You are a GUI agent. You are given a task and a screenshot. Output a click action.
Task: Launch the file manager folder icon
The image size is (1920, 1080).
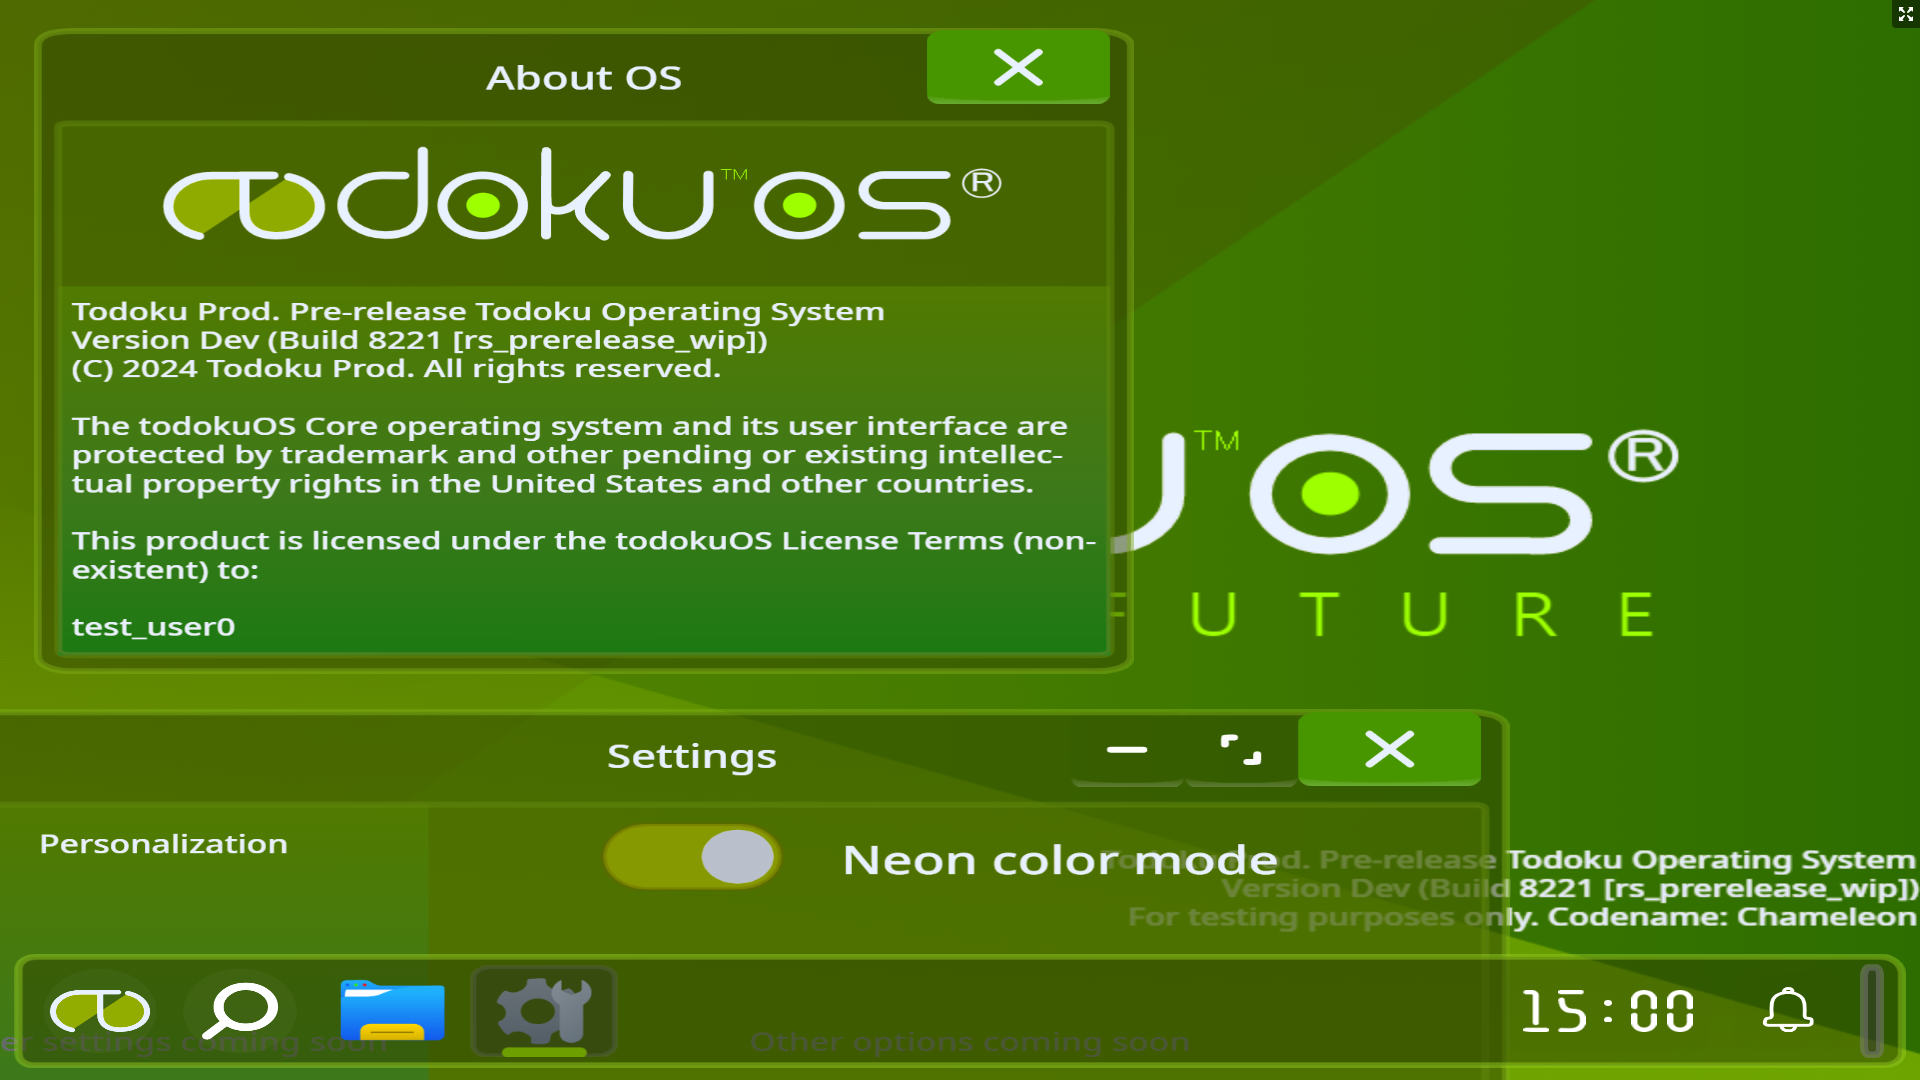coord(392,1011)
